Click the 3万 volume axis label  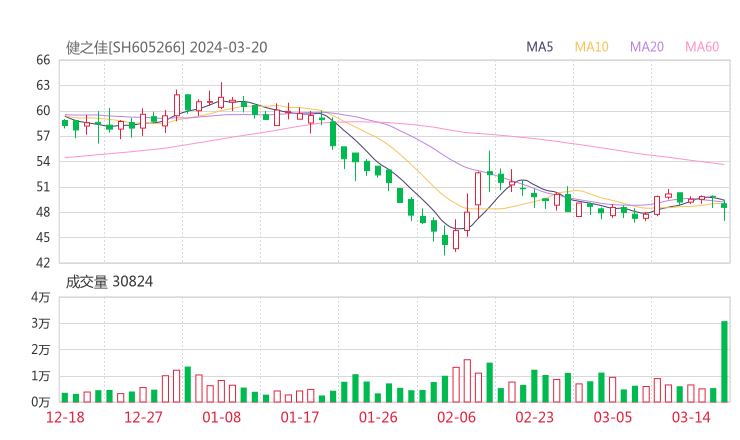(x=41, y=323)
